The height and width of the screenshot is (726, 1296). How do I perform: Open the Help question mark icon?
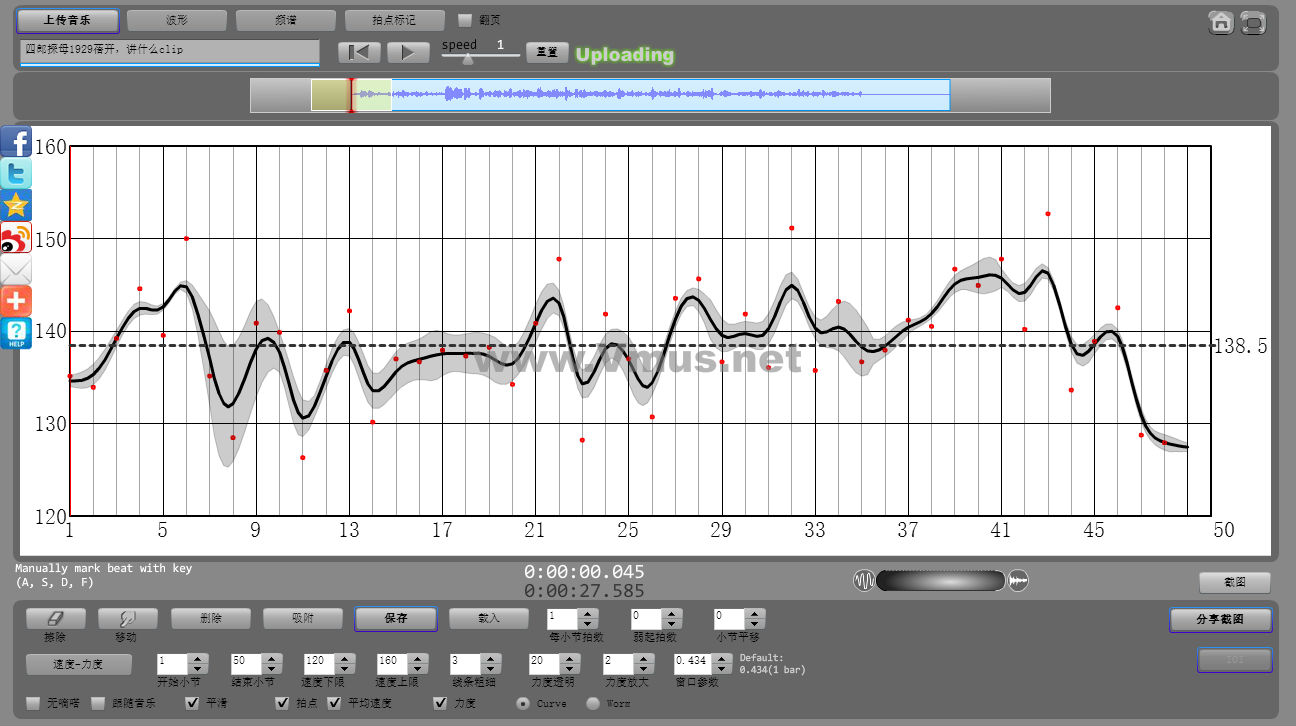point(16,333)
